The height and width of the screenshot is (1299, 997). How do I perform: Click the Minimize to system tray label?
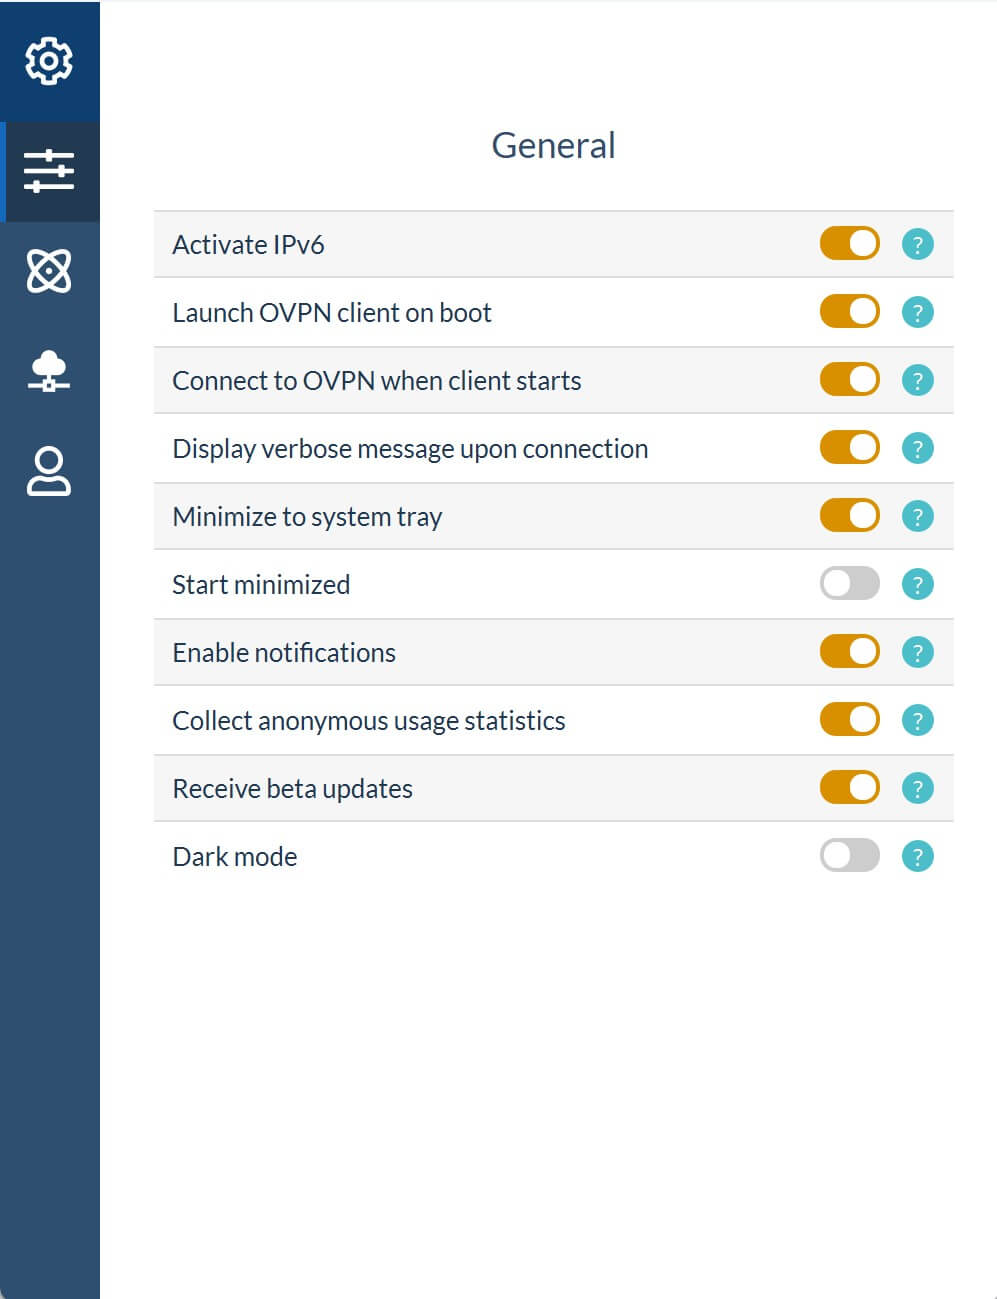pos(307,518)
